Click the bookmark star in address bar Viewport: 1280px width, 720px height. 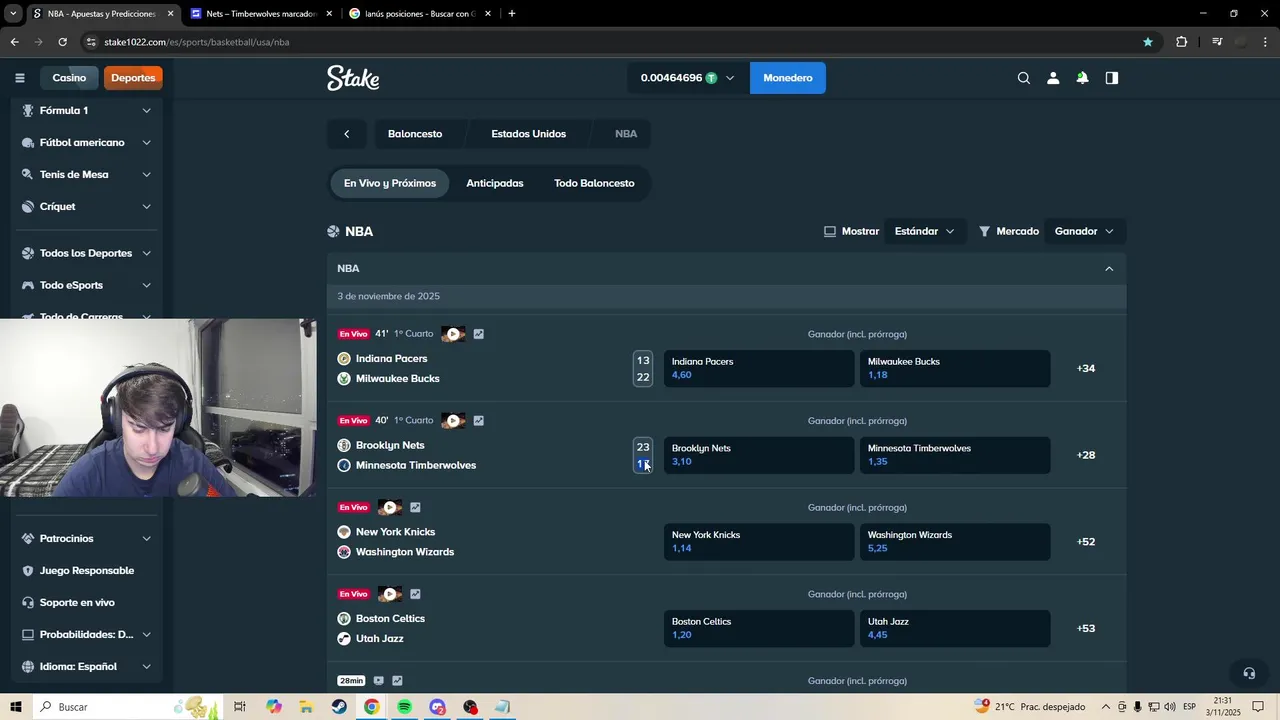tap(1148, 42)
